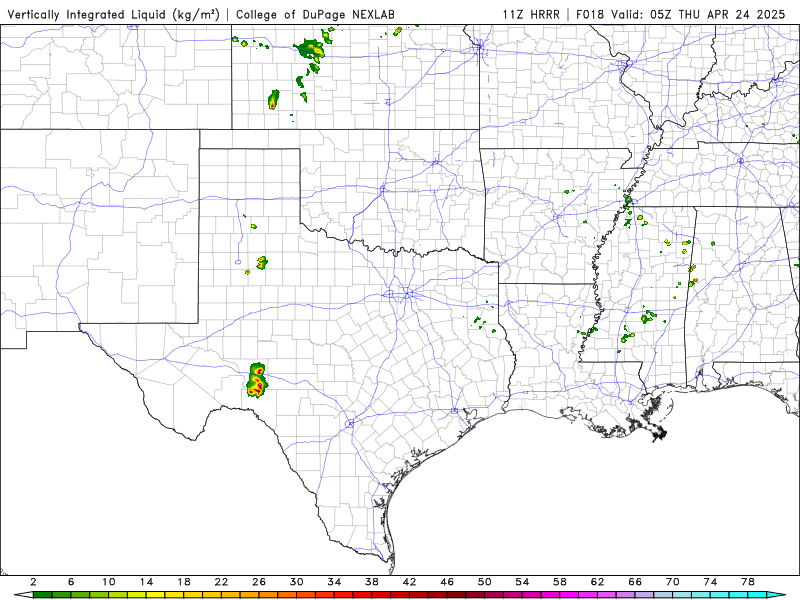Click the color scale label "22"
Viewport: 800px width, 600px height.
click(x=221, y=582)
